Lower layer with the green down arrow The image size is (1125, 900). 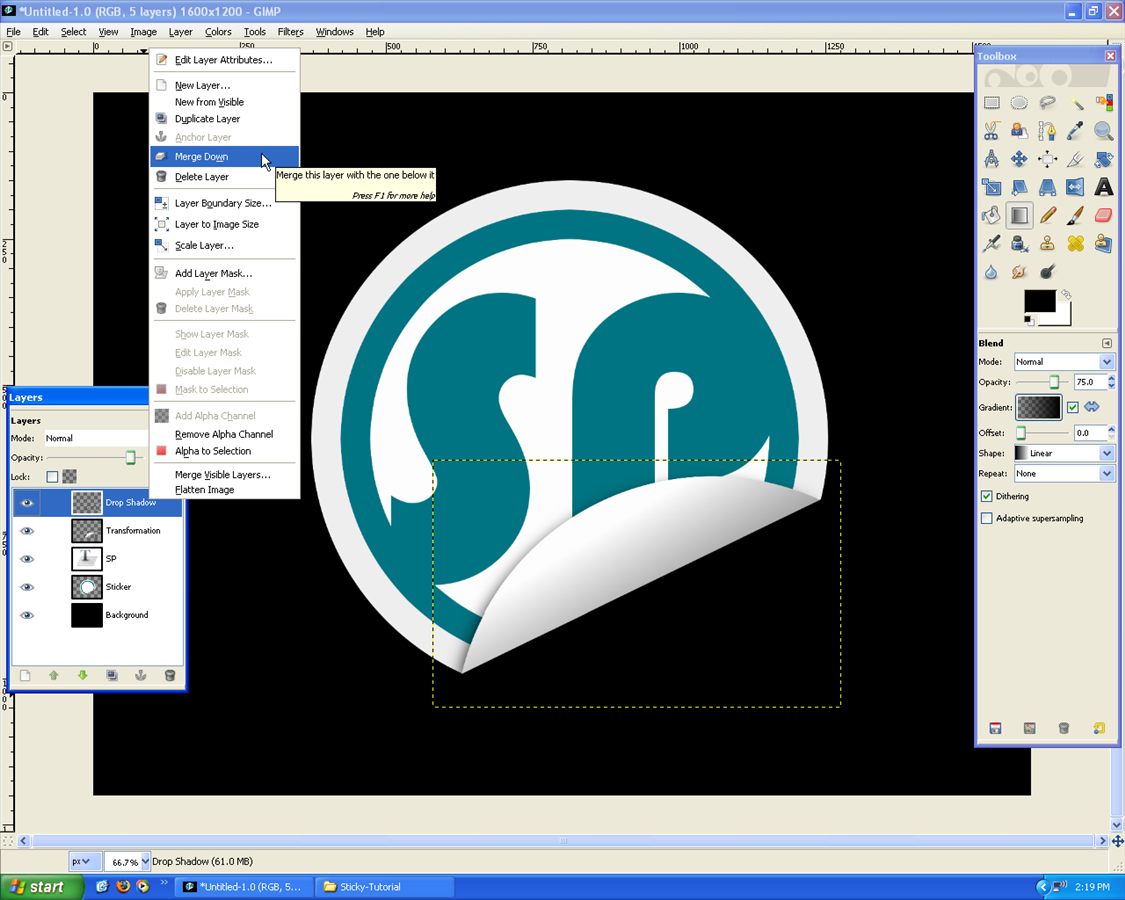click(x=83, y=675)
